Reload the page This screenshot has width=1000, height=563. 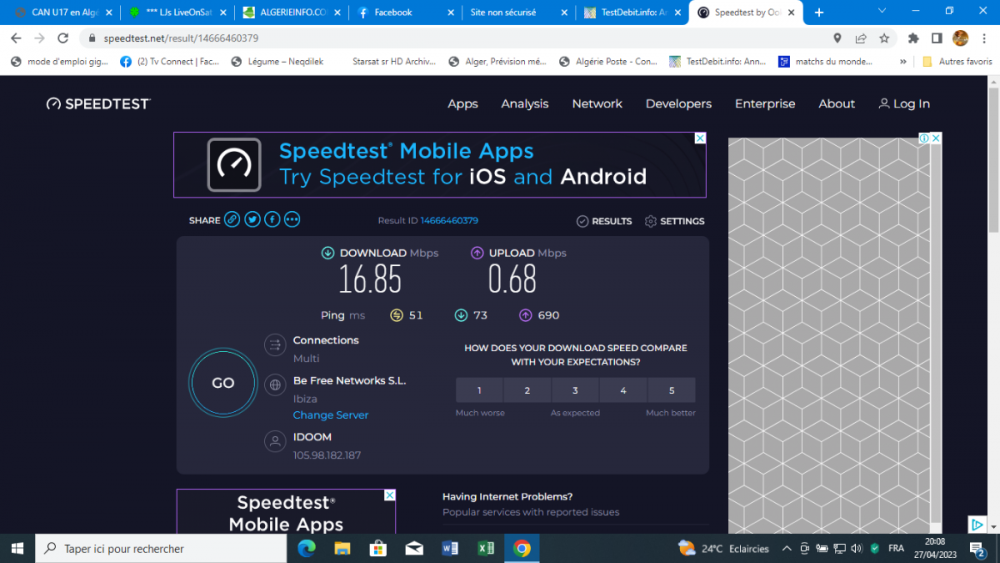click(x=63, y=38)
